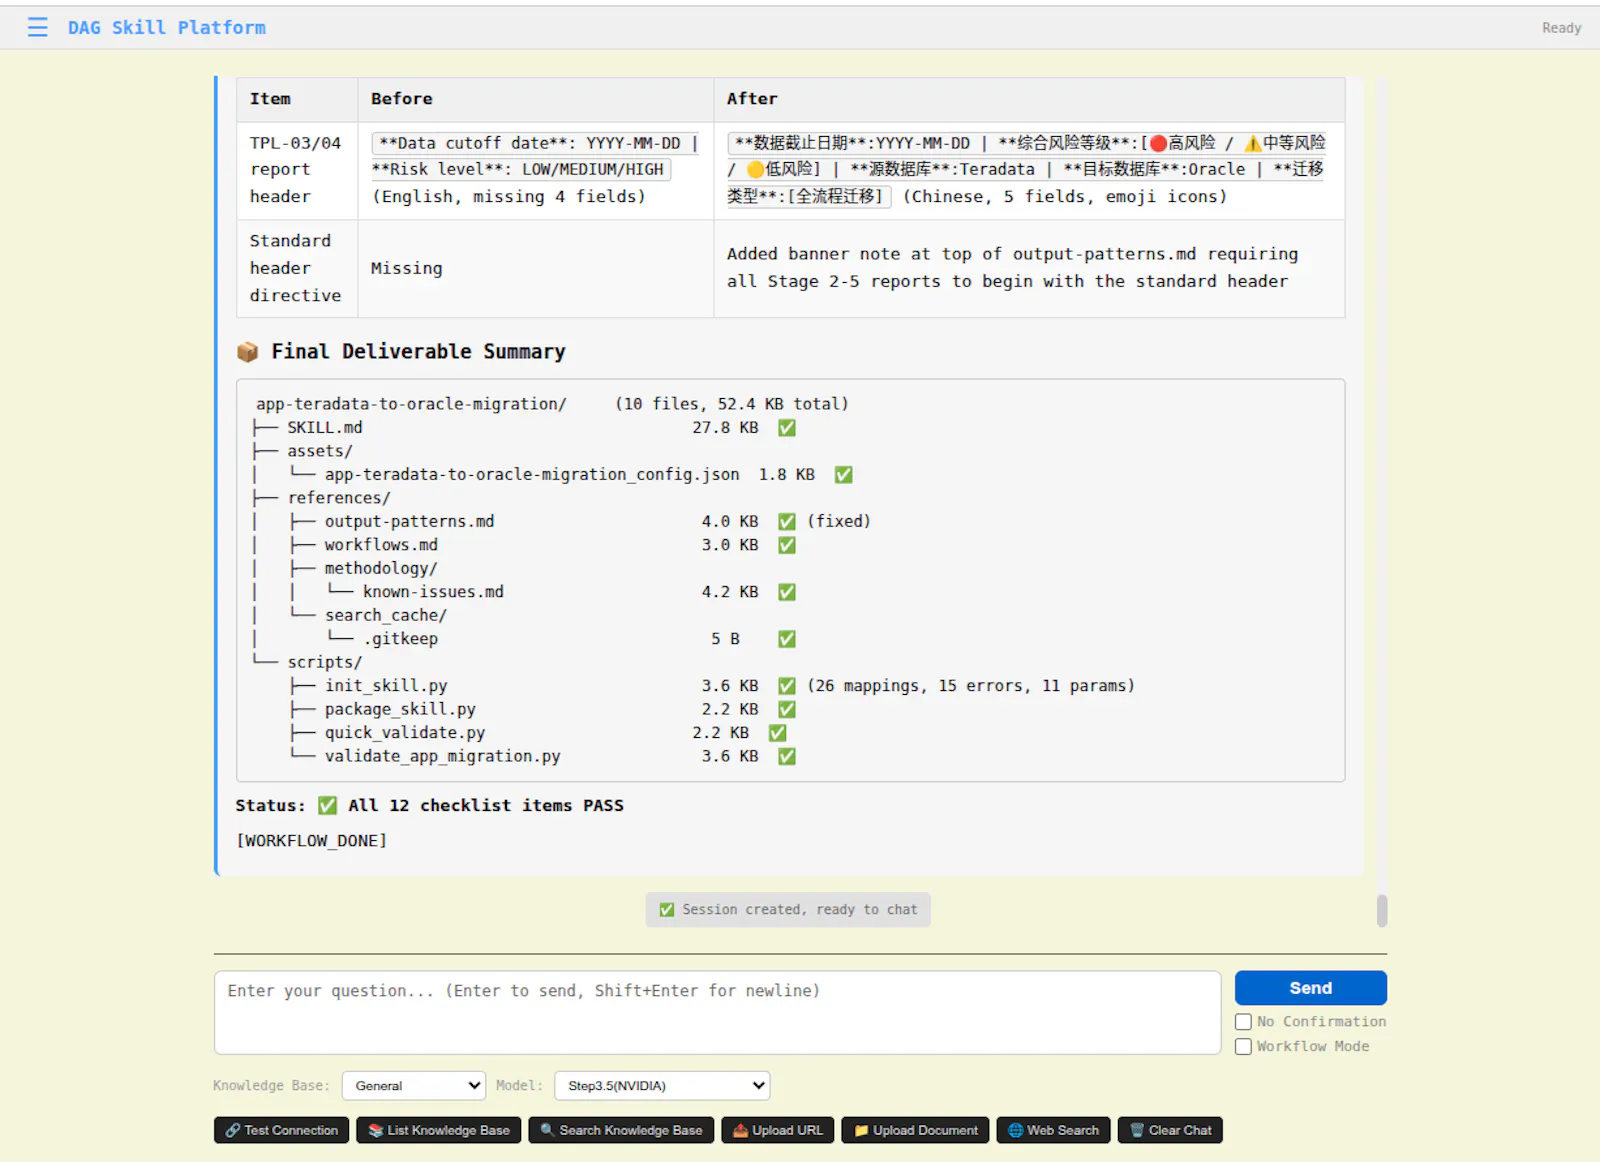Click '(26 mappings, 15 errors, 11 params)' note
The image size is (1600, 1162).
click(971, 686)
